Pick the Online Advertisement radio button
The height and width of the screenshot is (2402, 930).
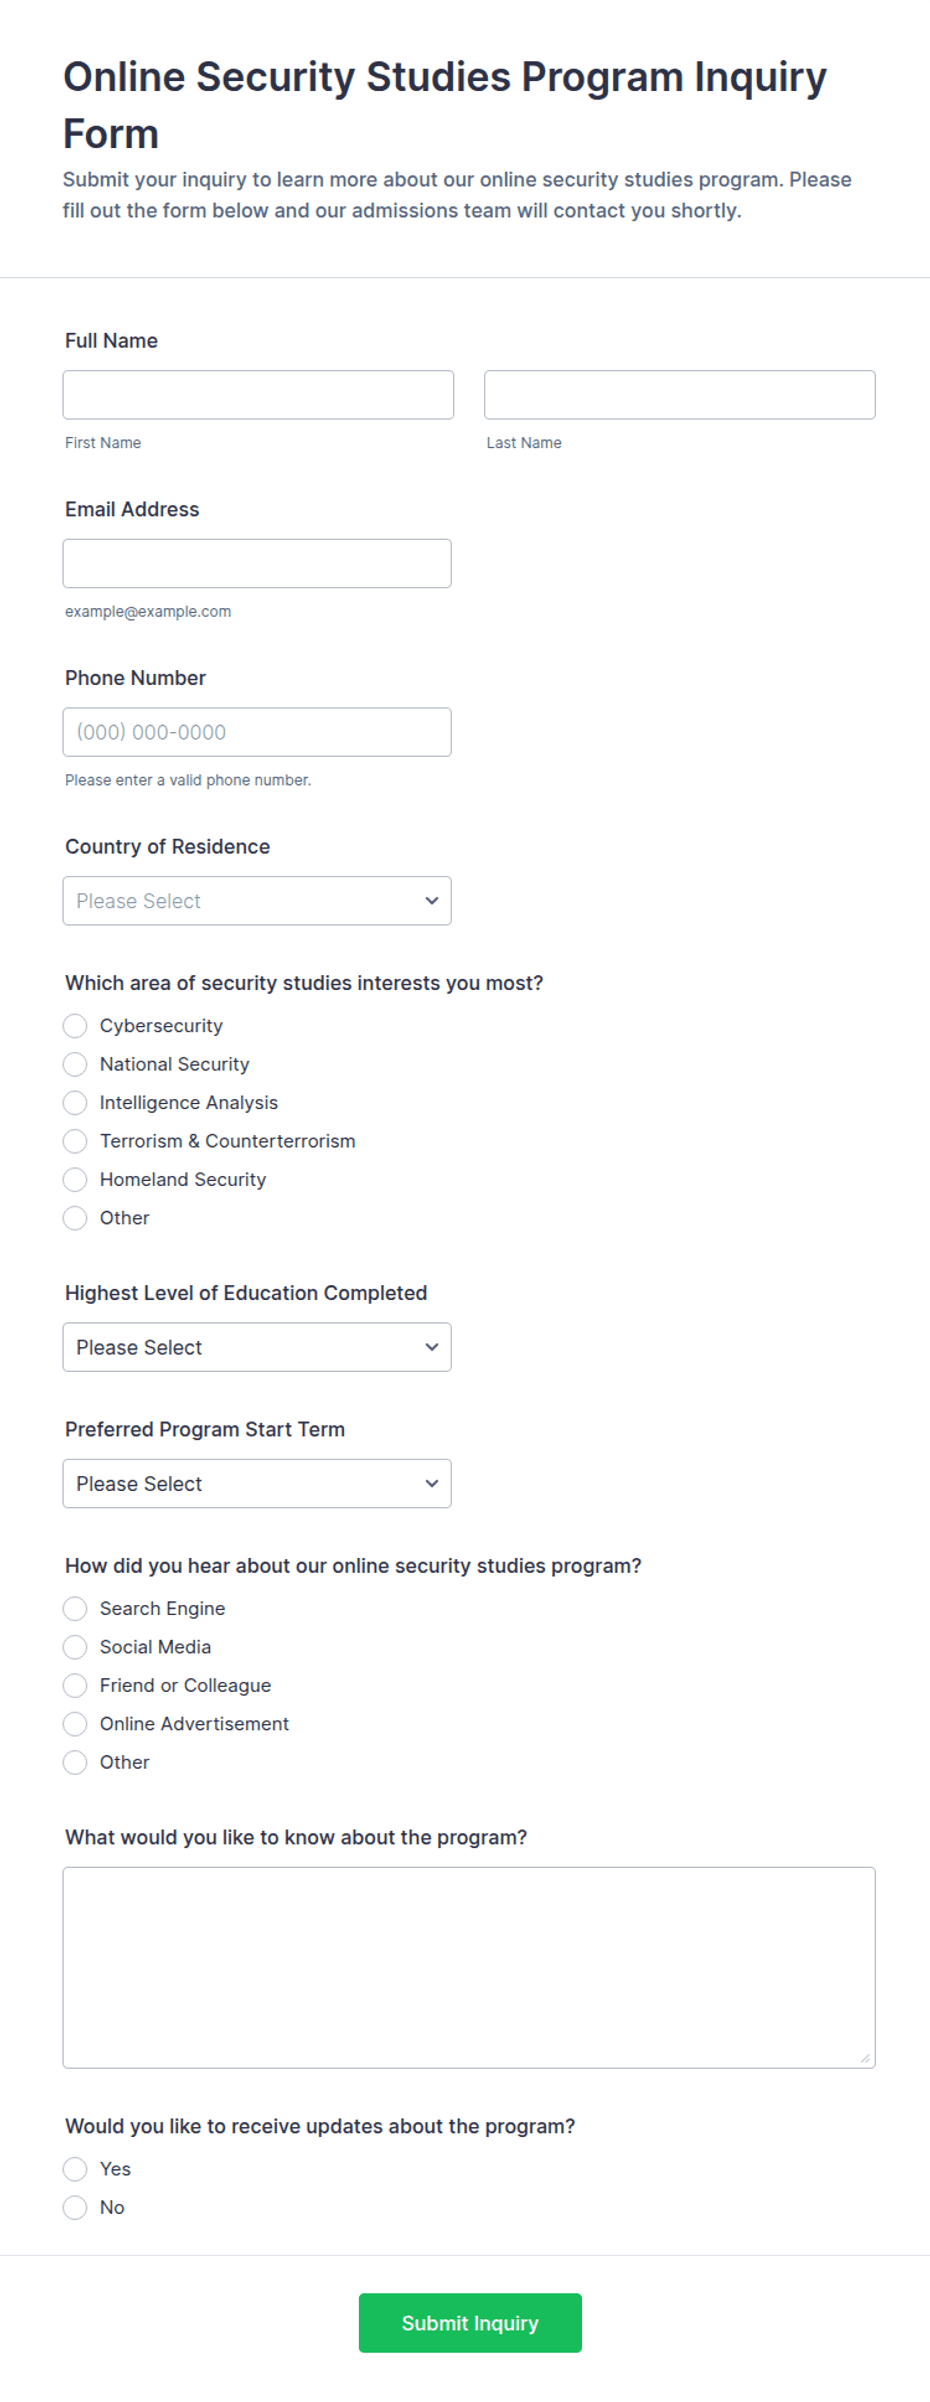75,1724
